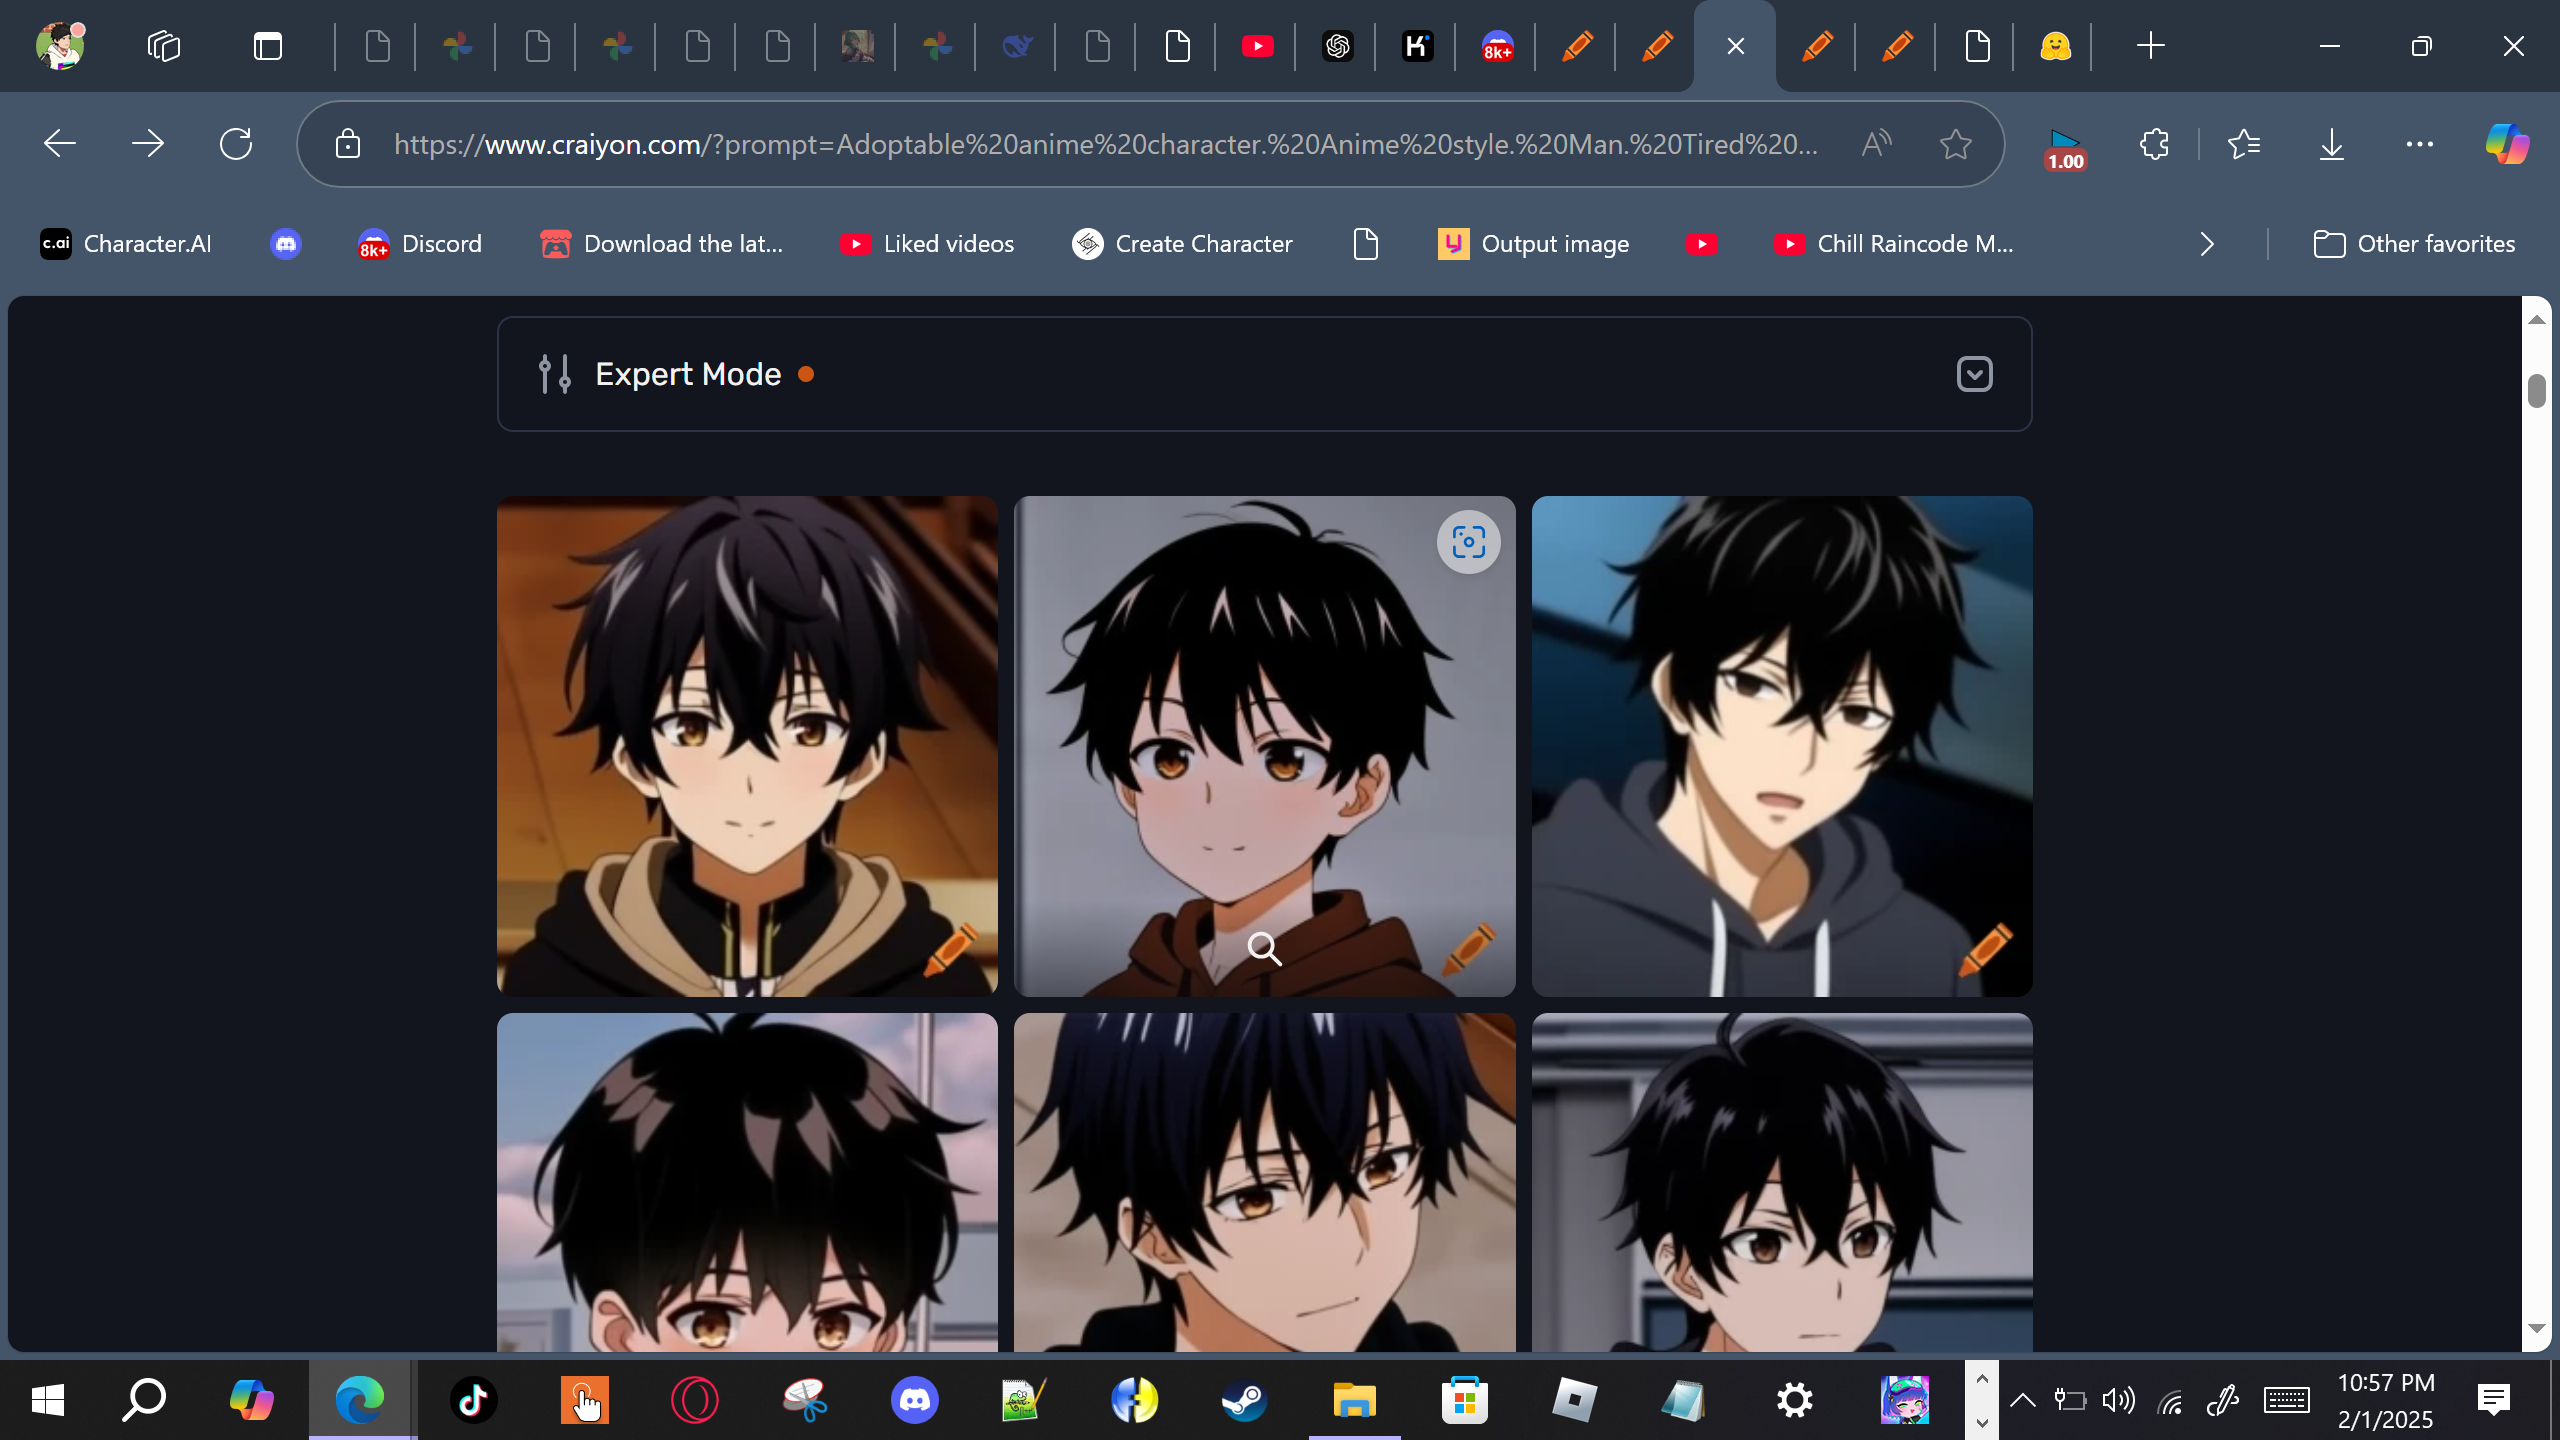Click the Expert Mode sliders icon
The width and height of the screenshot is (2560, 1440).
tap(555, 374)
